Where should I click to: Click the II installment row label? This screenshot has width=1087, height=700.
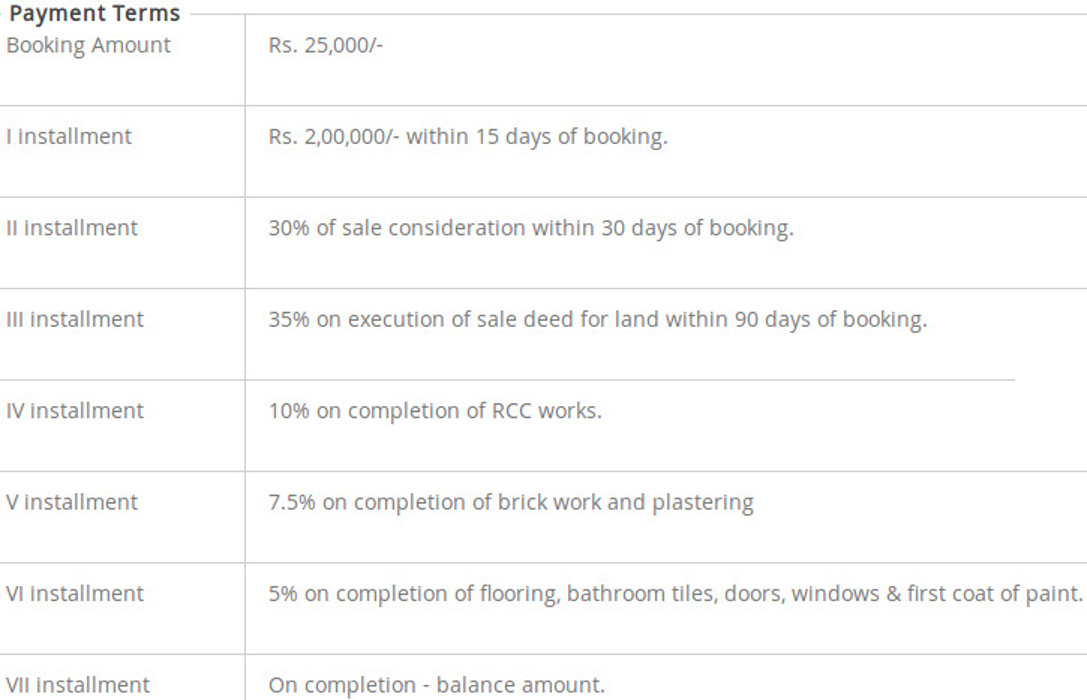pyautogui.click(x=72, y=228)
